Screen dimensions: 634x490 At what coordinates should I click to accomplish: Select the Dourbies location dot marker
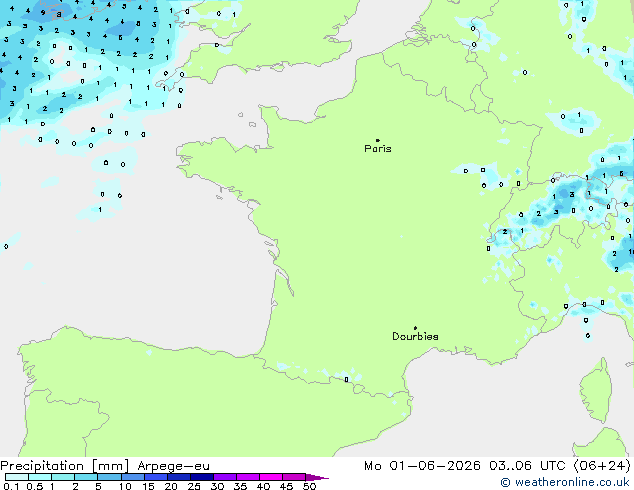pos(415,328)
